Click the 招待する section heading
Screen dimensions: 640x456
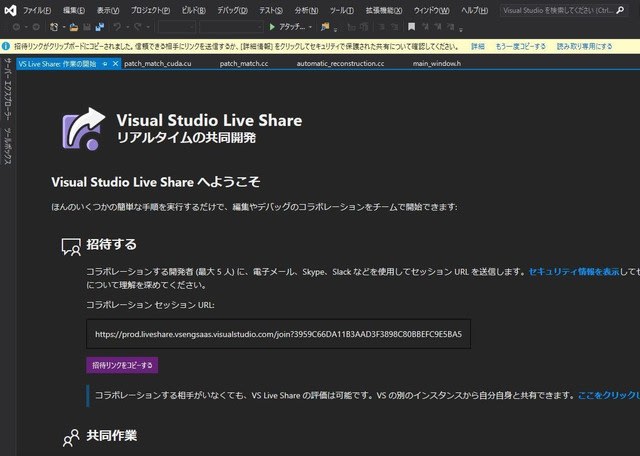[111, 245]
